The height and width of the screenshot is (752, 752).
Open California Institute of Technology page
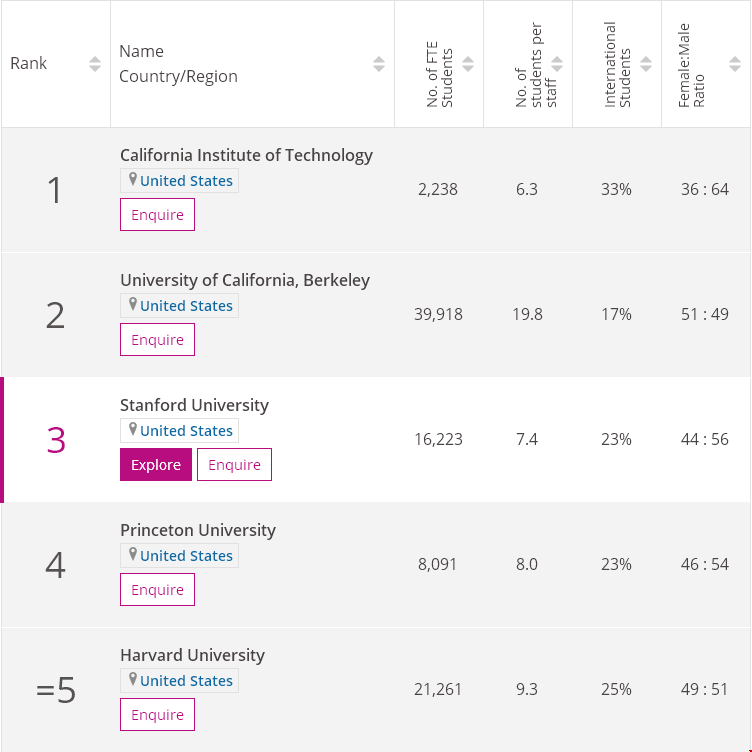[x=246, y=155]
